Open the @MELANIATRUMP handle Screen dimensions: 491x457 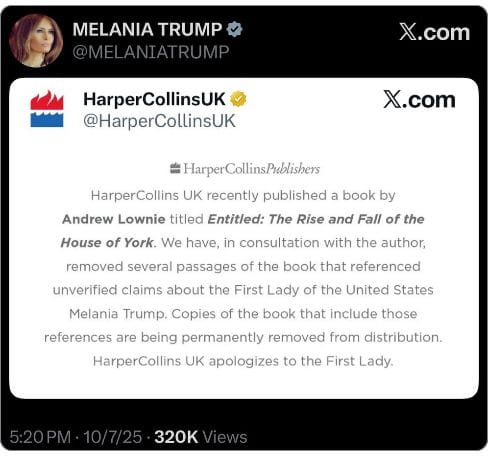point(151,52)
